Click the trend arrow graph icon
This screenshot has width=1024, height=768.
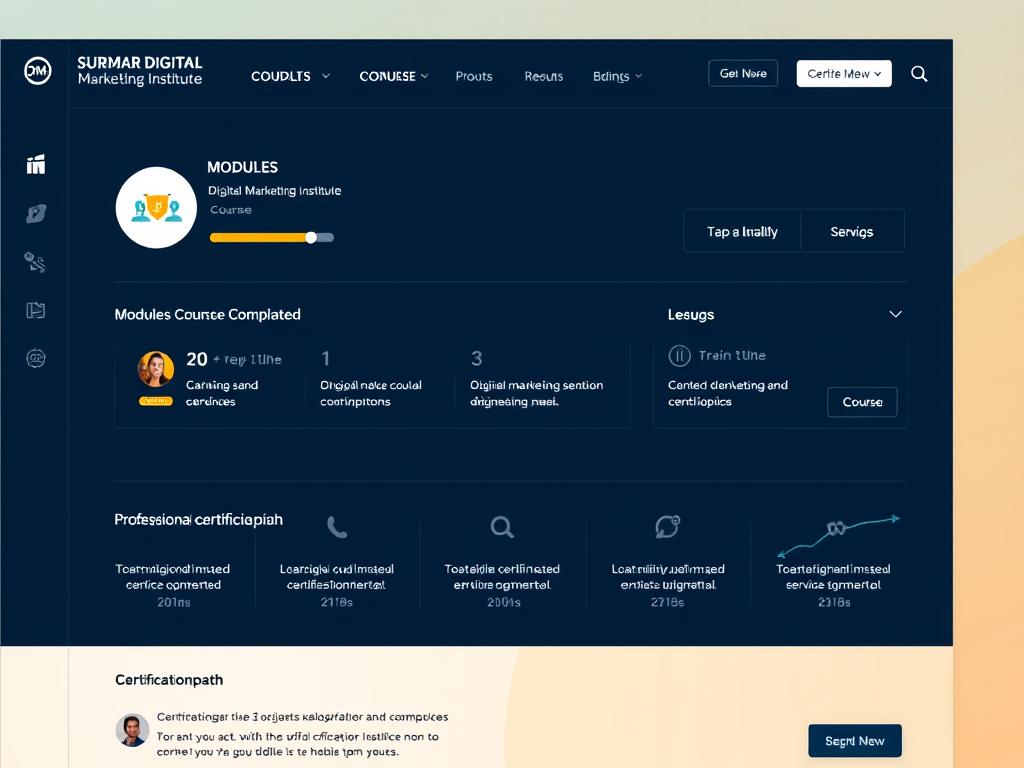click(x=839, y=535)
